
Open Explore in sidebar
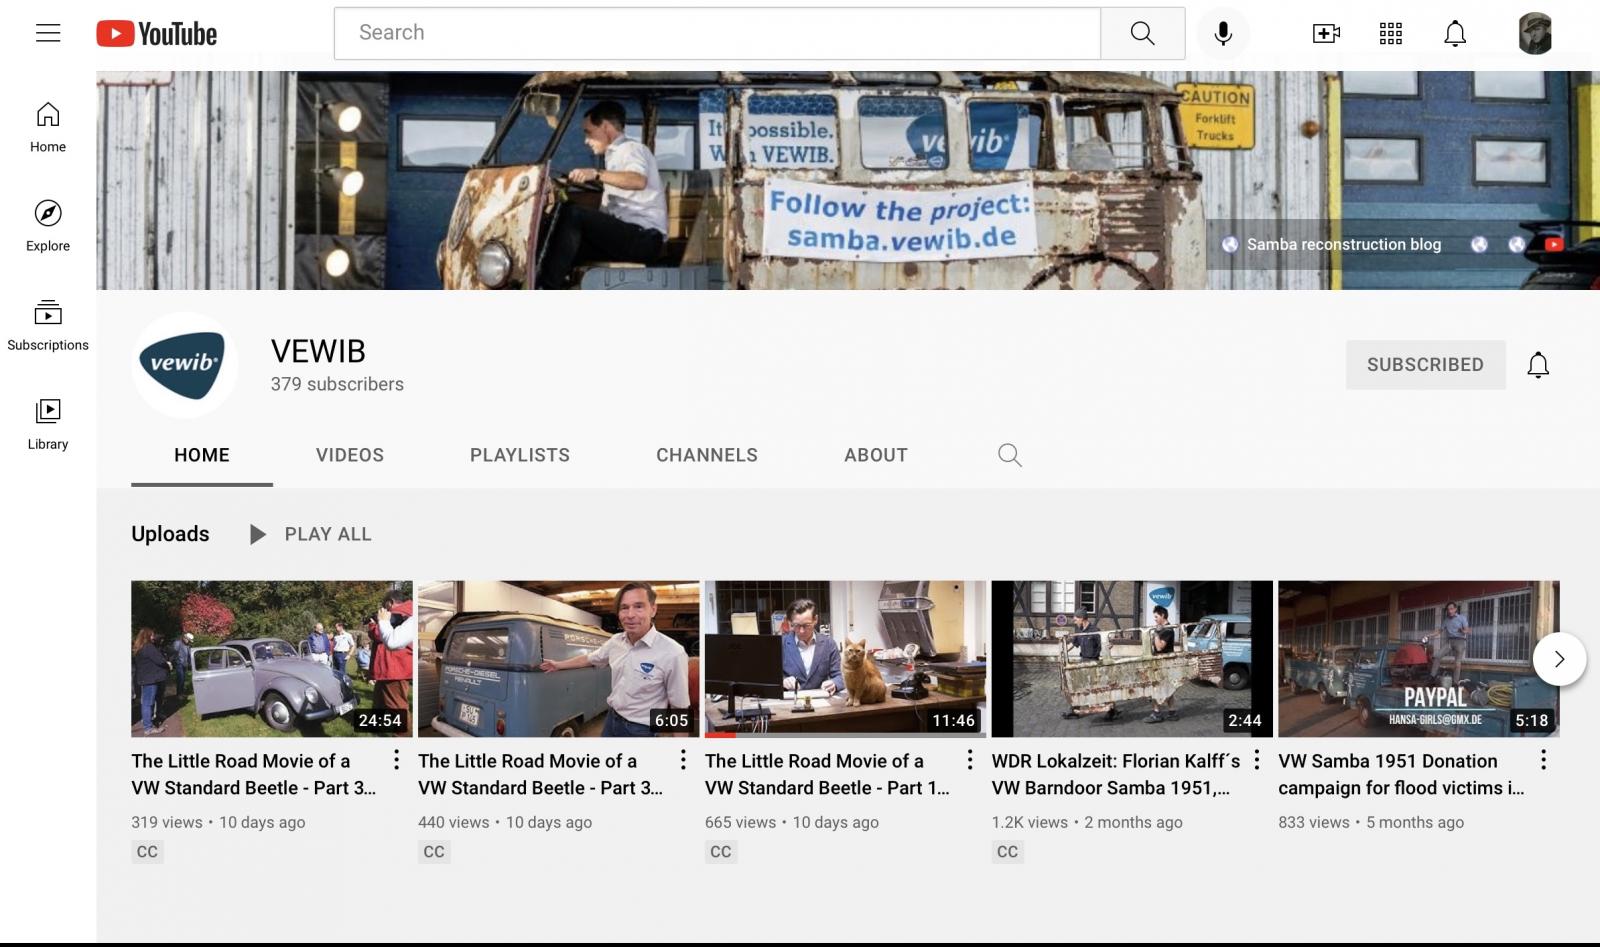[48, 226]
